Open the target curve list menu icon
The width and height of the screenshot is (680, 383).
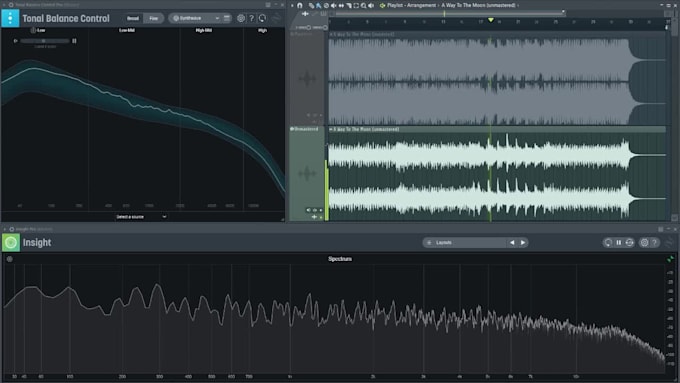(227, 18)
